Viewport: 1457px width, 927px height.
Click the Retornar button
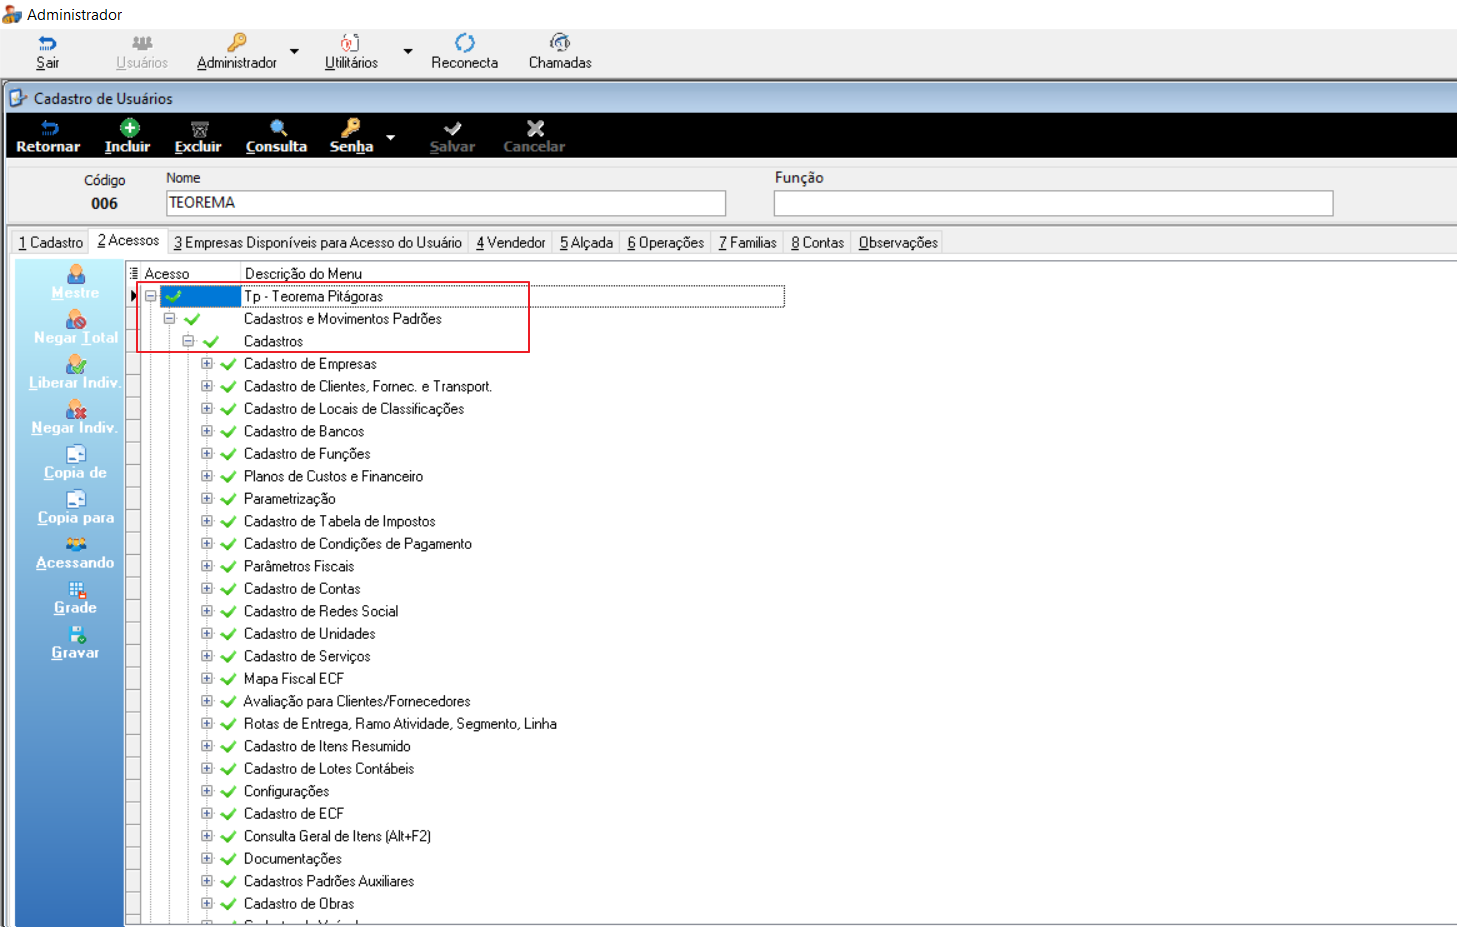pos(48,136)
